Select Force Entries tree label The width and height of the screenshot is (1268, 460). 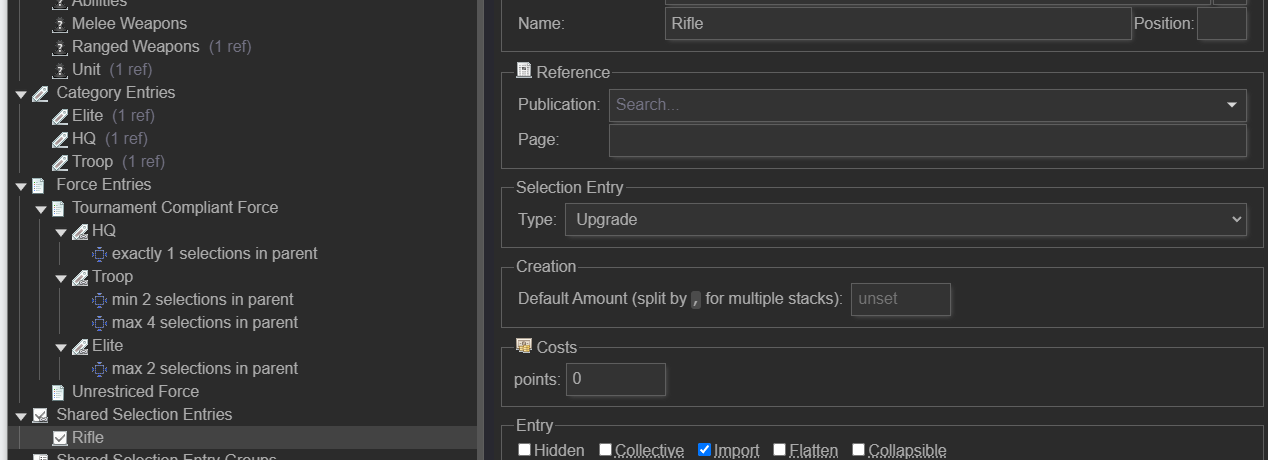[104, 184]
